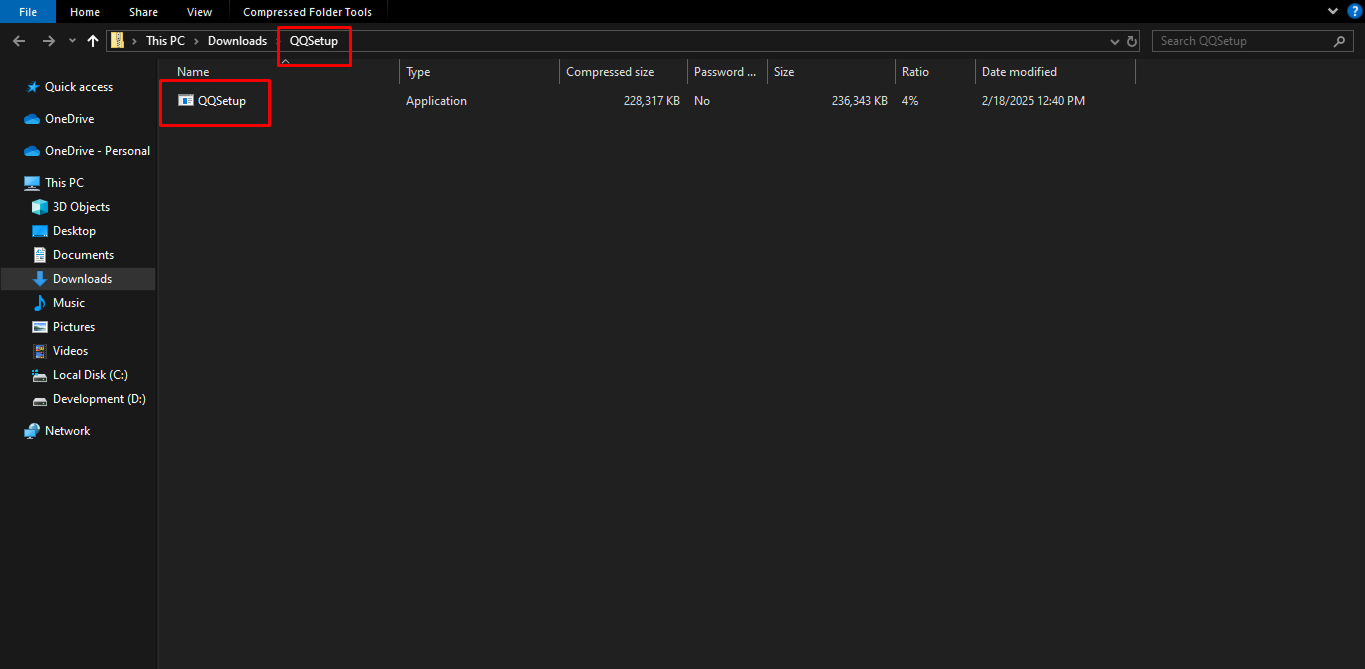
Task: Go back with the left arrow
Action: pos(19,41)
